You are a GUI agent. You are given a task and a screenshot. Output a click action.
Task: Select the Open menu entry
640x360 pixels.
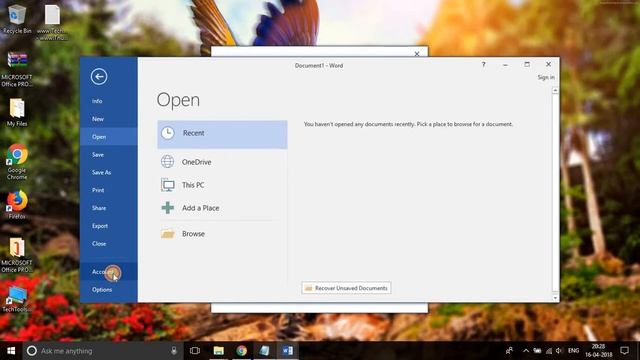click(x=109, y=137)
